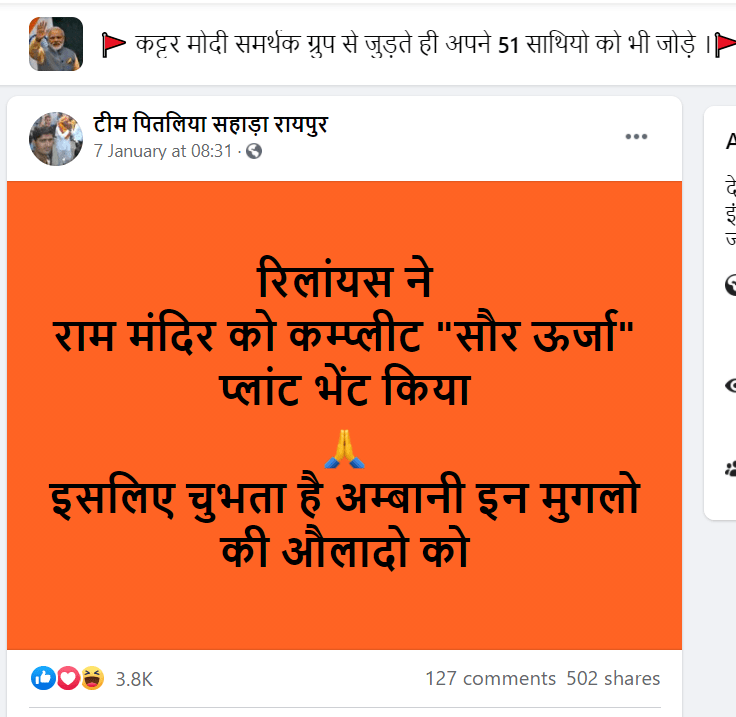Open the टीम पितलिया सहाड़ा रायपुर profile

pyautogui.click(x=210, y=124)
